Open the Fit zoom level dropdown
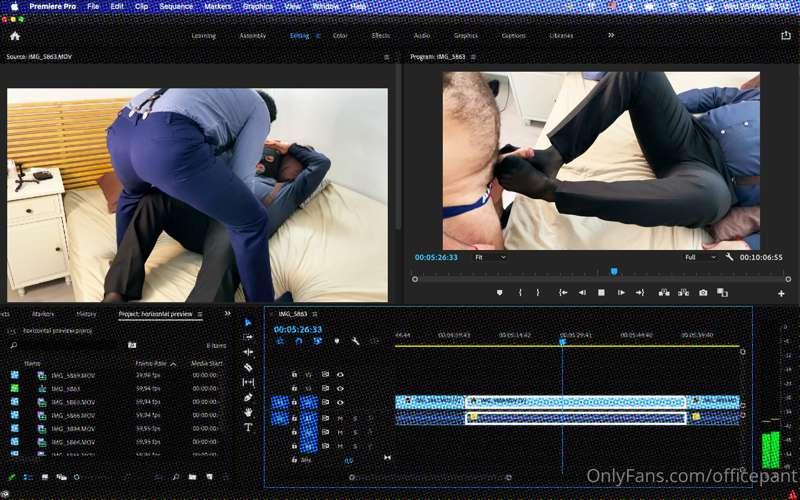This screenshot has height=500, width=800. click(x=490, y=257)
